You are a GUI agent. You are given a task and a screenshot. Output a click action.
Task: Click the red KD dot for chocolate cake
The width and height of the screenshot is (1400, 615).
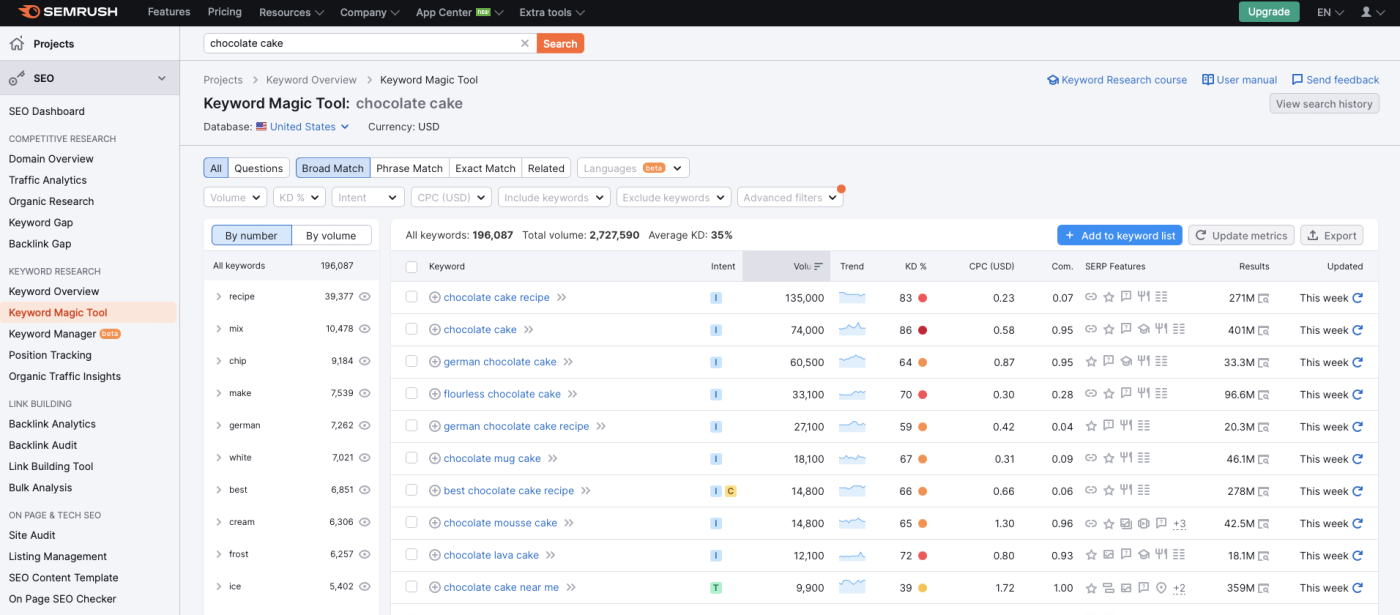click(x=922, y=330)
